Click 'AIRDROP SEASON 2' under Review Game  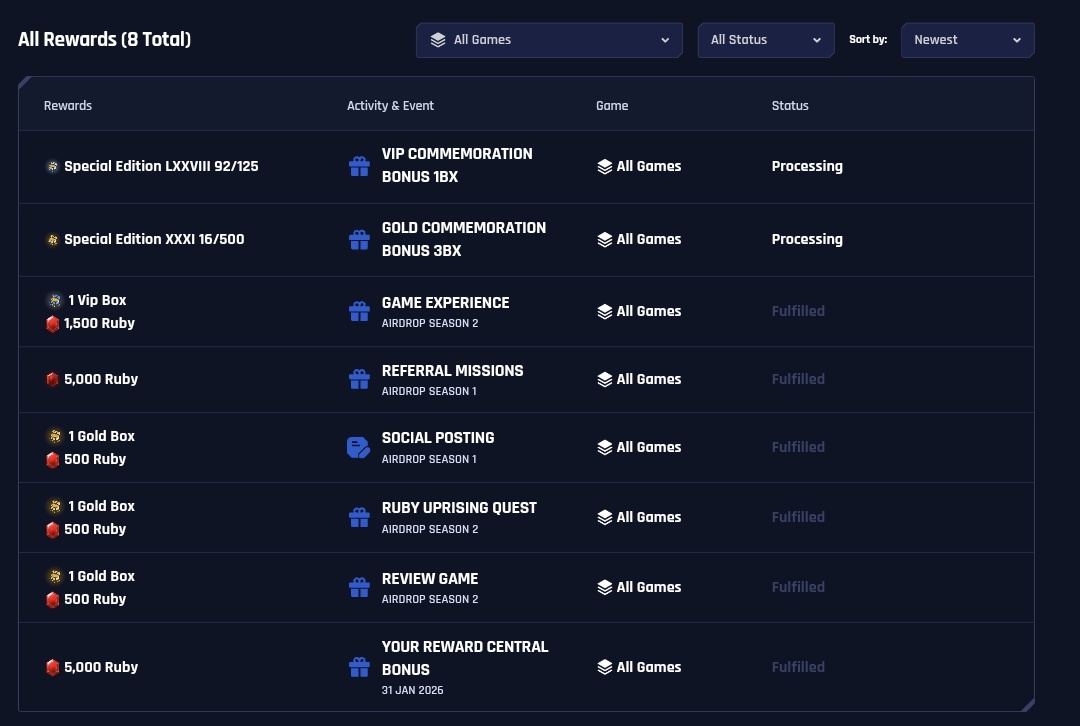pos(430,599)
